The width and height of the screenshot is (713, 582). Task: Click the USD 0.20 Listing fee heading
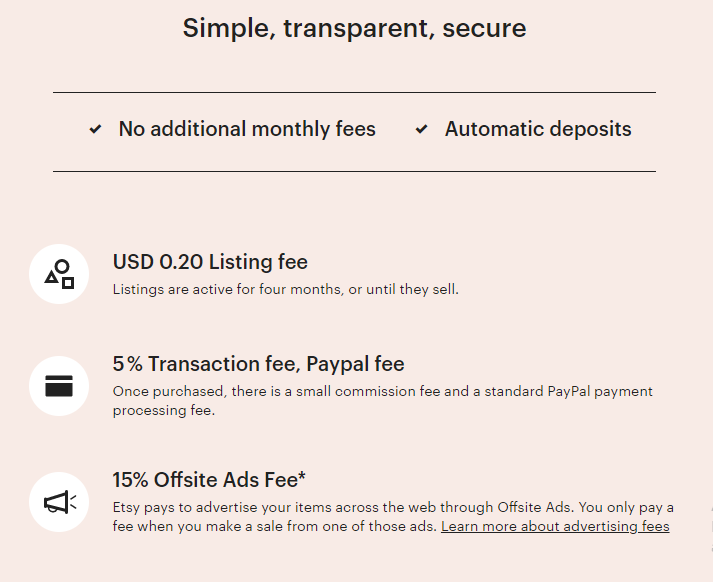[x=210, y=262]
